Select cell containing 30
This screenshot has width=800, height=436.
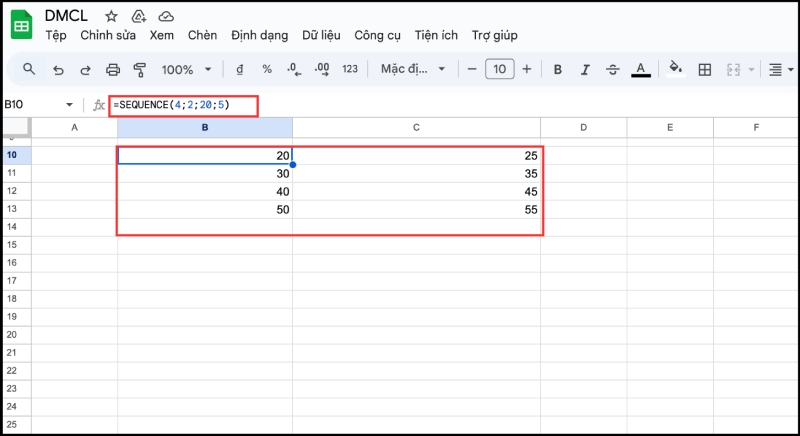[205, 173]
